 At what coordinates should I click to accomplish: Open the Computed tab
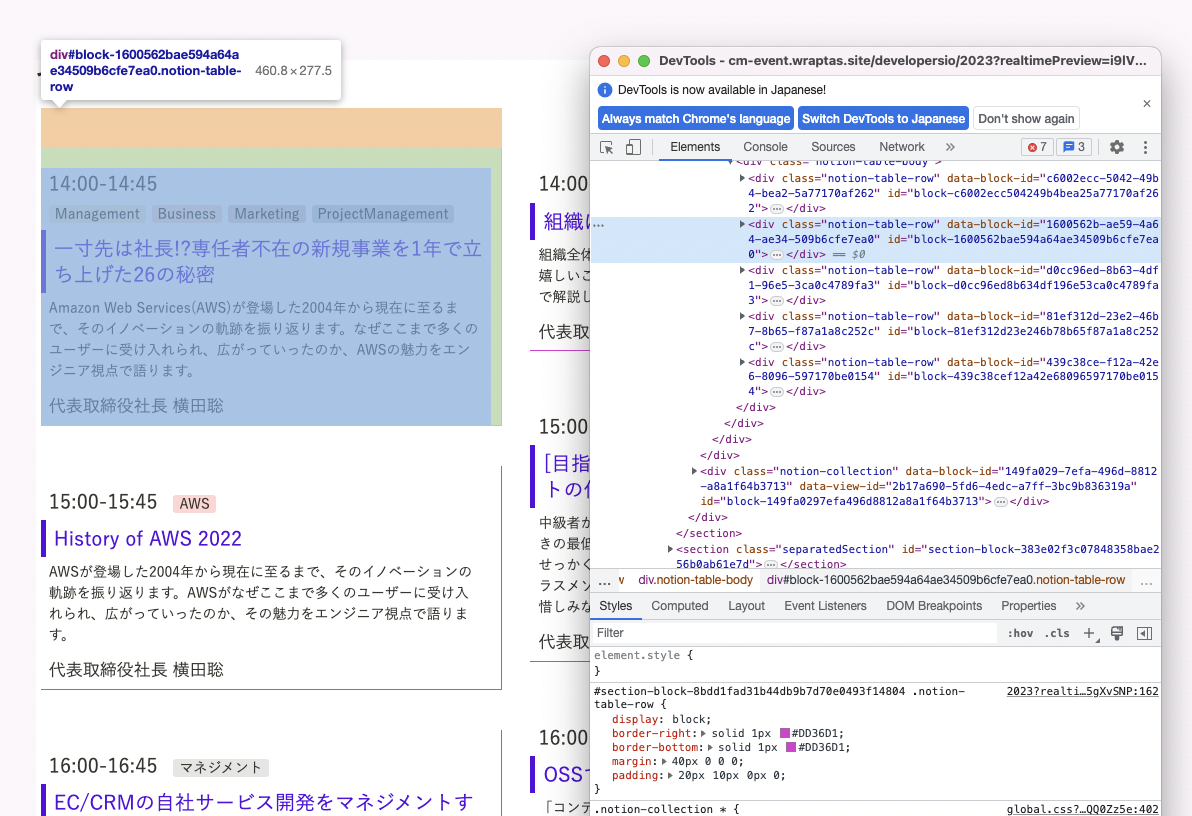point(680,606)
